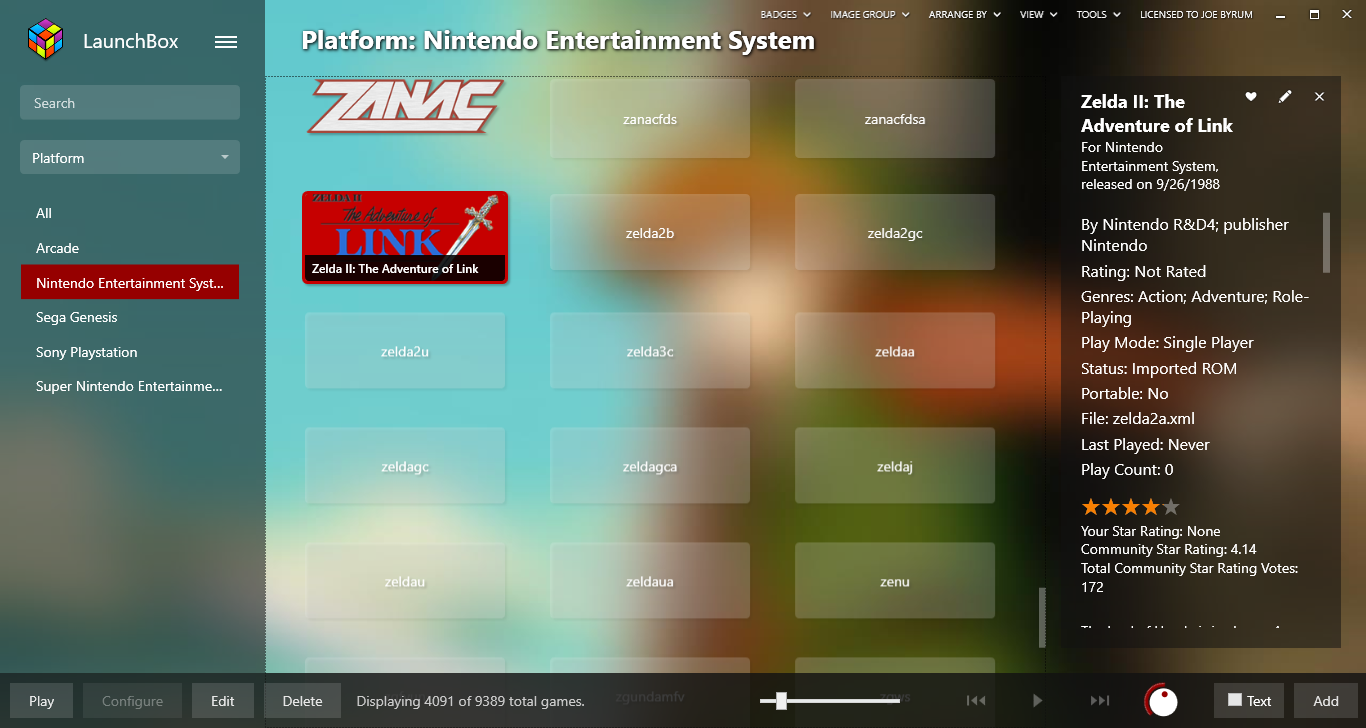
Task: Select the zeldaua game tile
Action: pos(650,581)
